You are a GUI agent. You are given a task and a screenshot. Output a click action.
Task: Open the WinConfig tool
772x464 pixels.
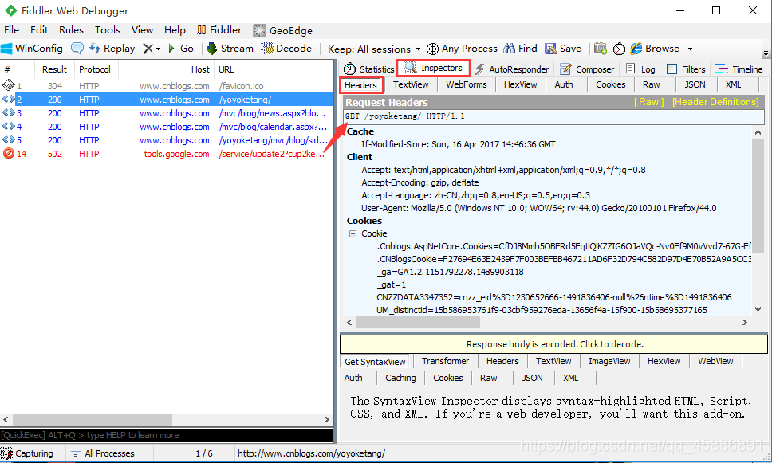tap(32, 48)
